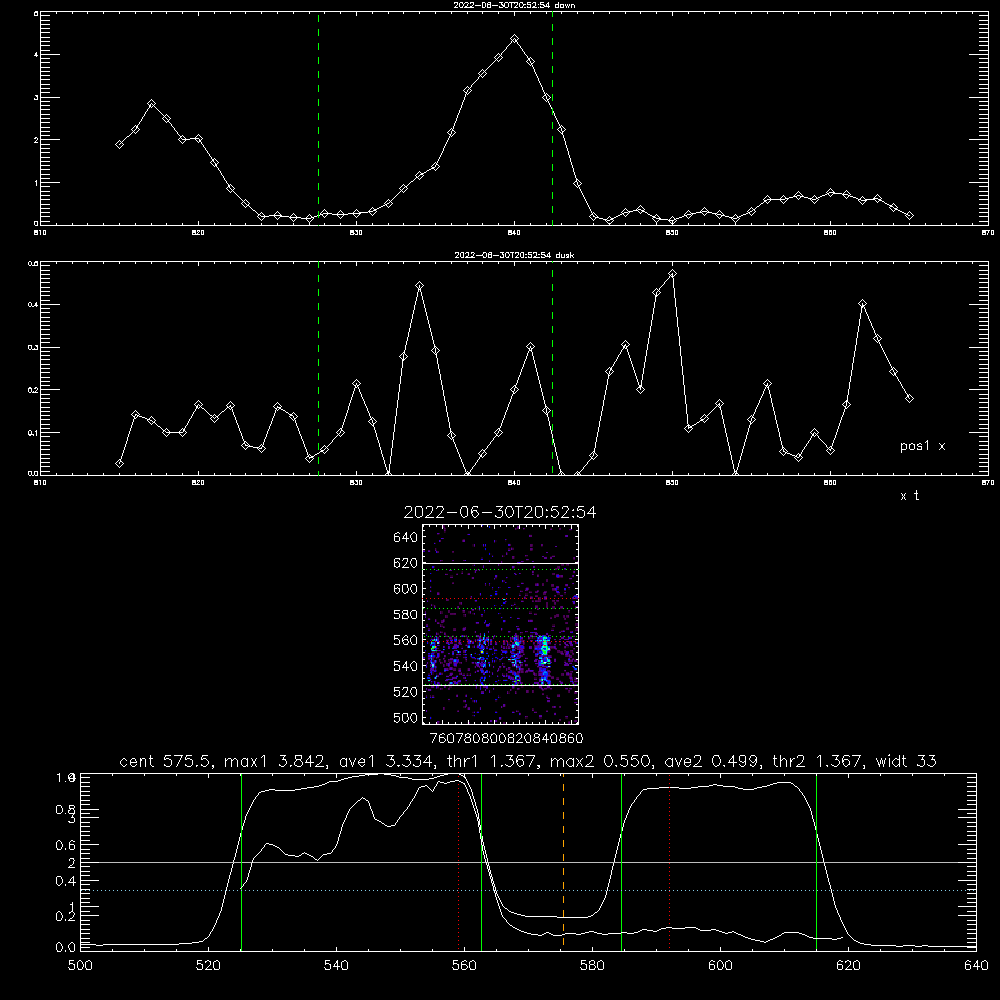Click the right green dashed line in the dawn plot
Screen dimensions: 1000x1000
[552, 119]
